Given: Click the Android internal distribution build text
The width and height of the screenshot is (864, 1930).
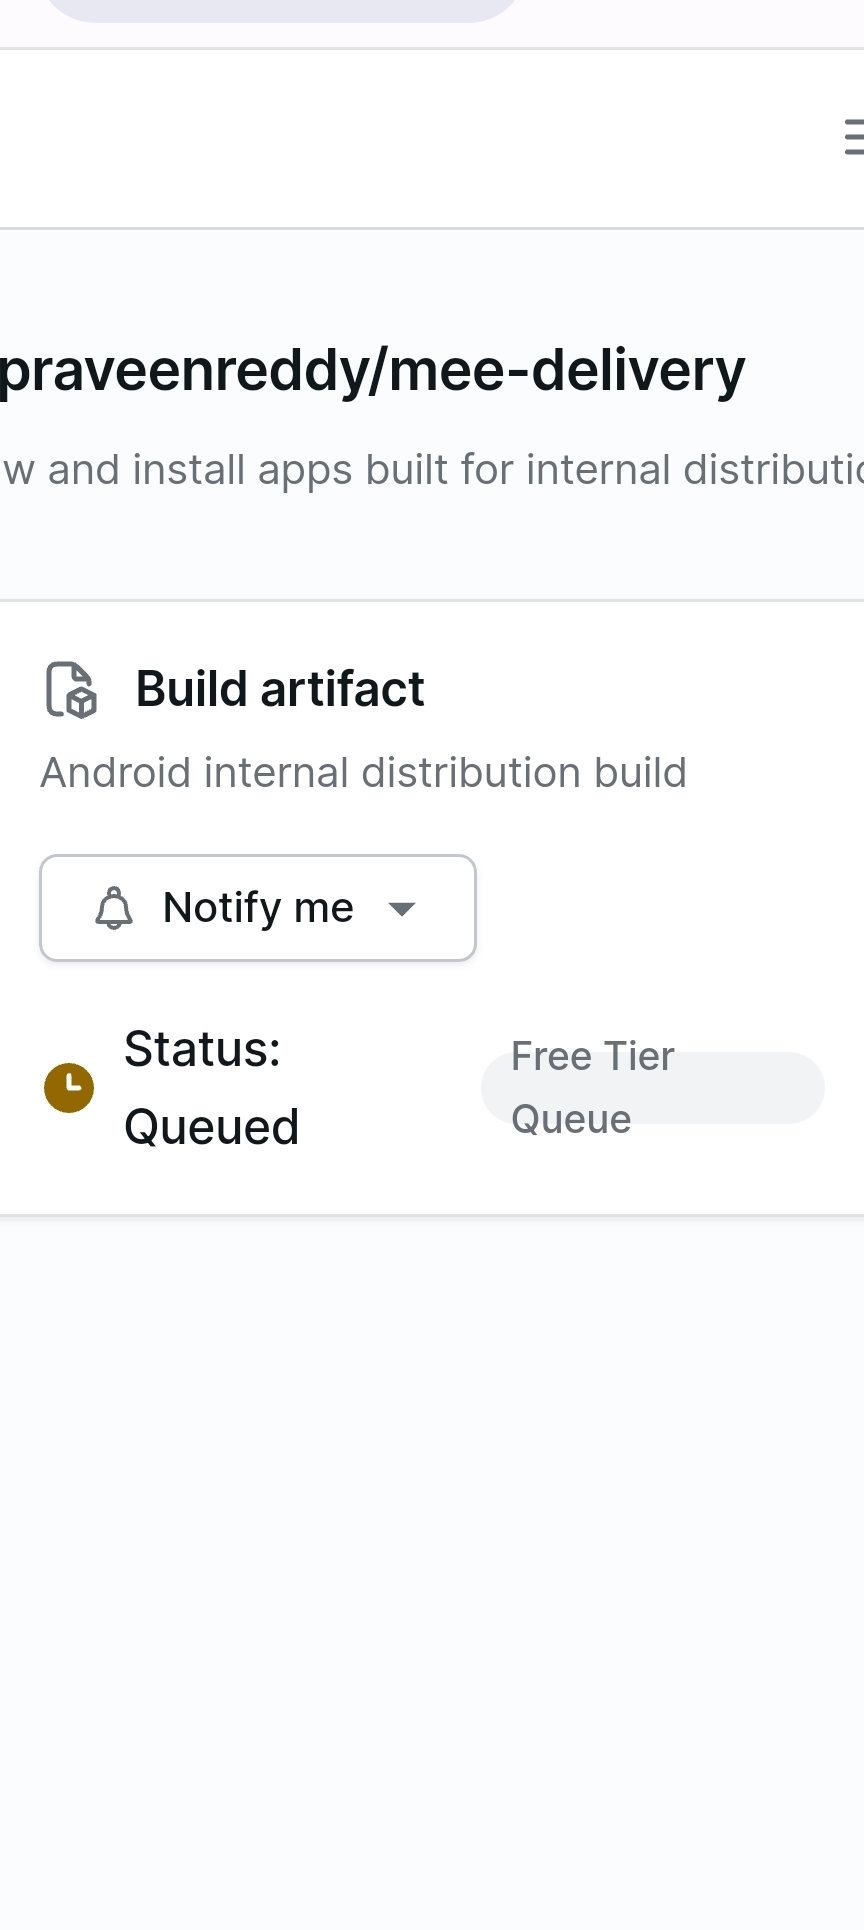Looking at the screenshot, I should 363,773.
